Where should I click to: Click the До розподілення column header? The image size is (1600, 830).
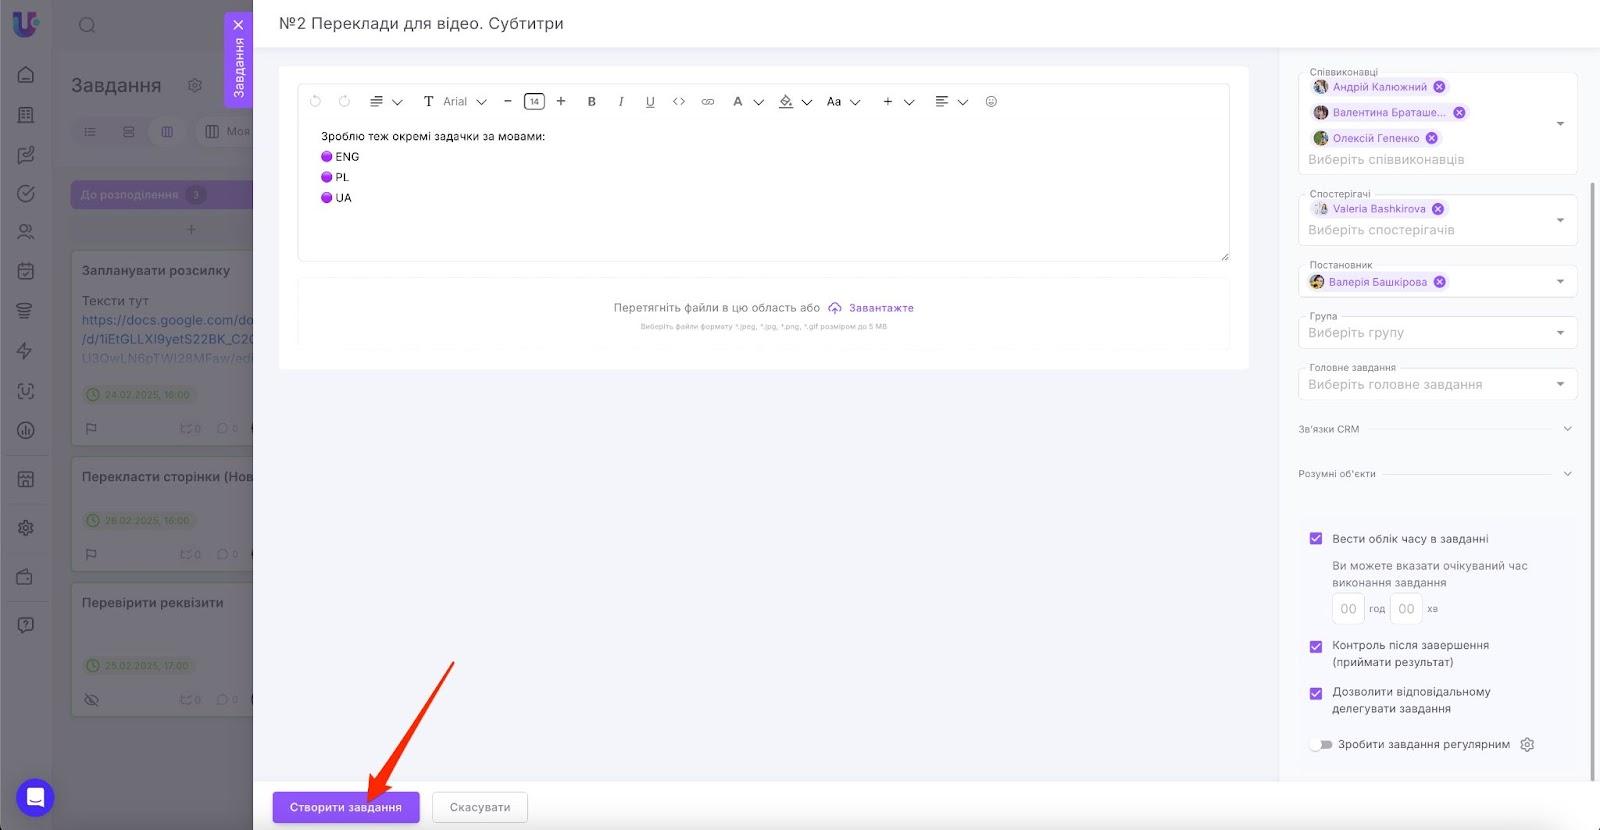click(x=160, y=195)
